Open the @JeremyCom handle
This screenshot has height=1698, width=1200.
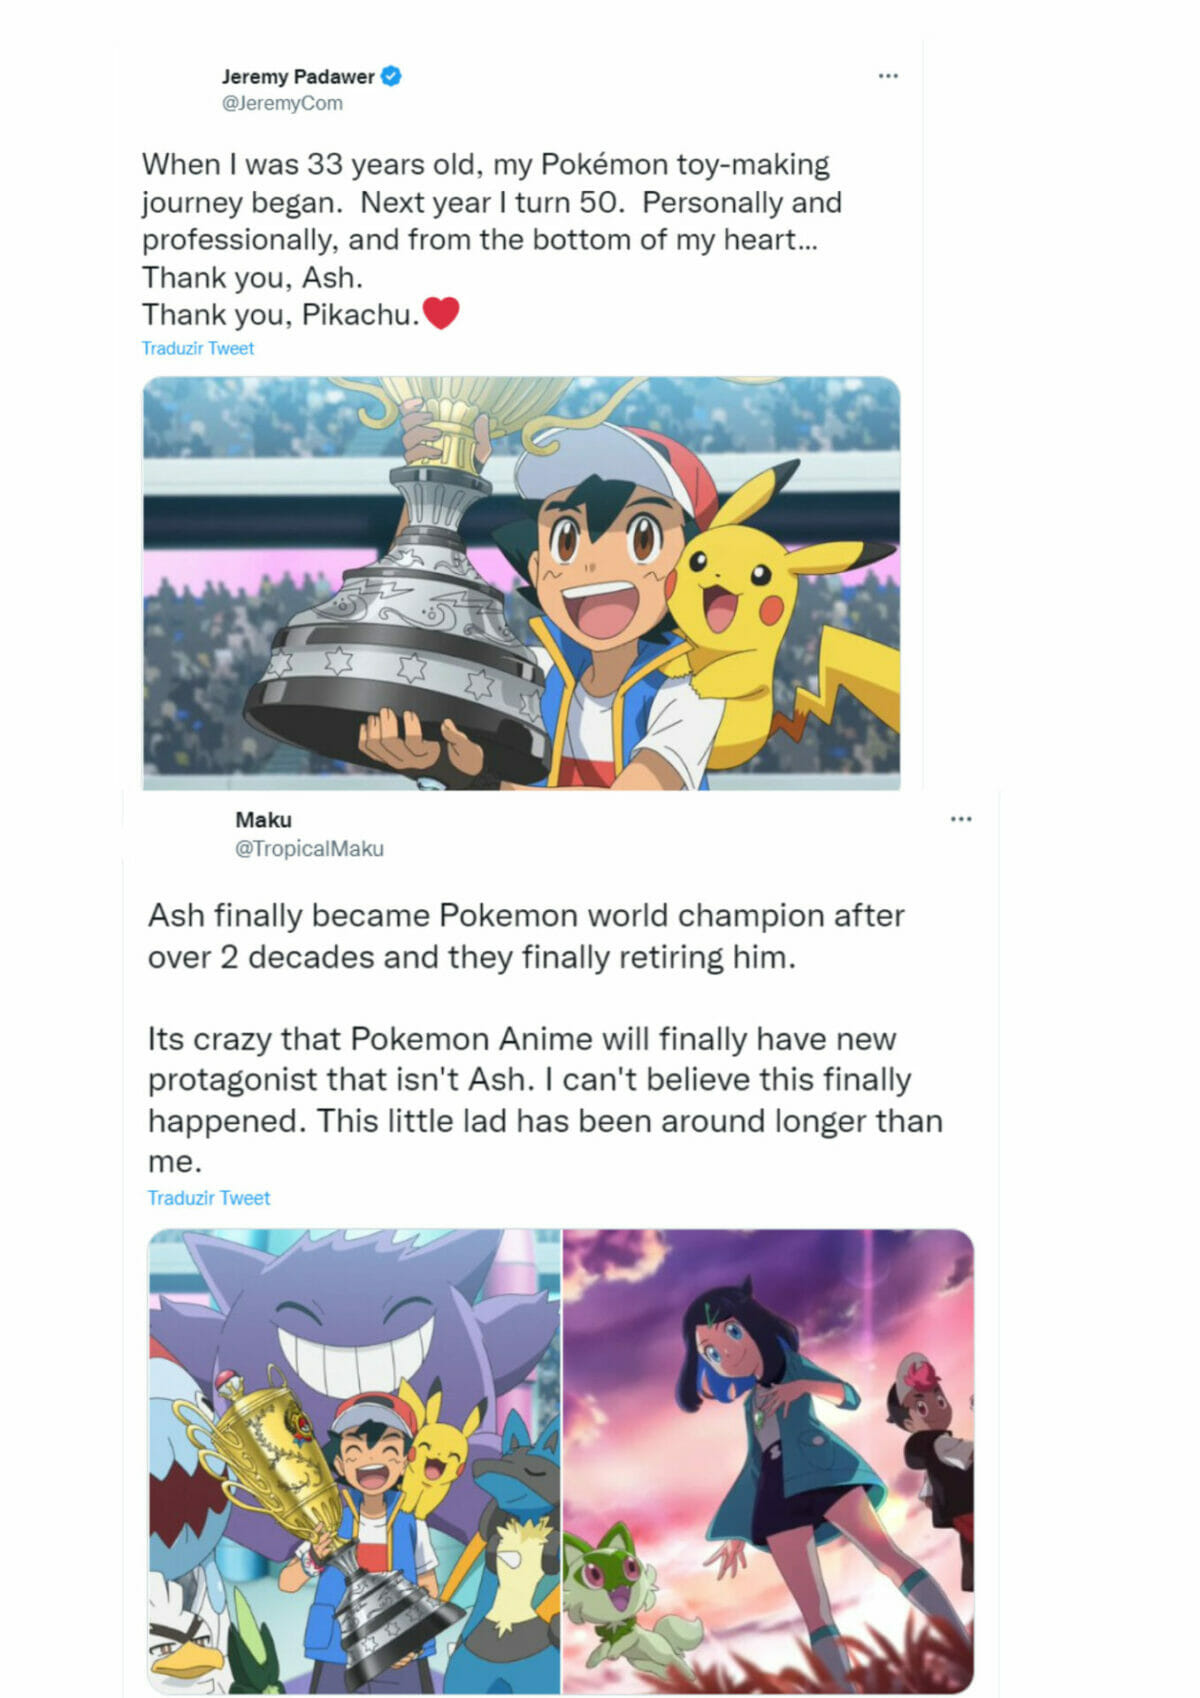(x=282, y=103)
